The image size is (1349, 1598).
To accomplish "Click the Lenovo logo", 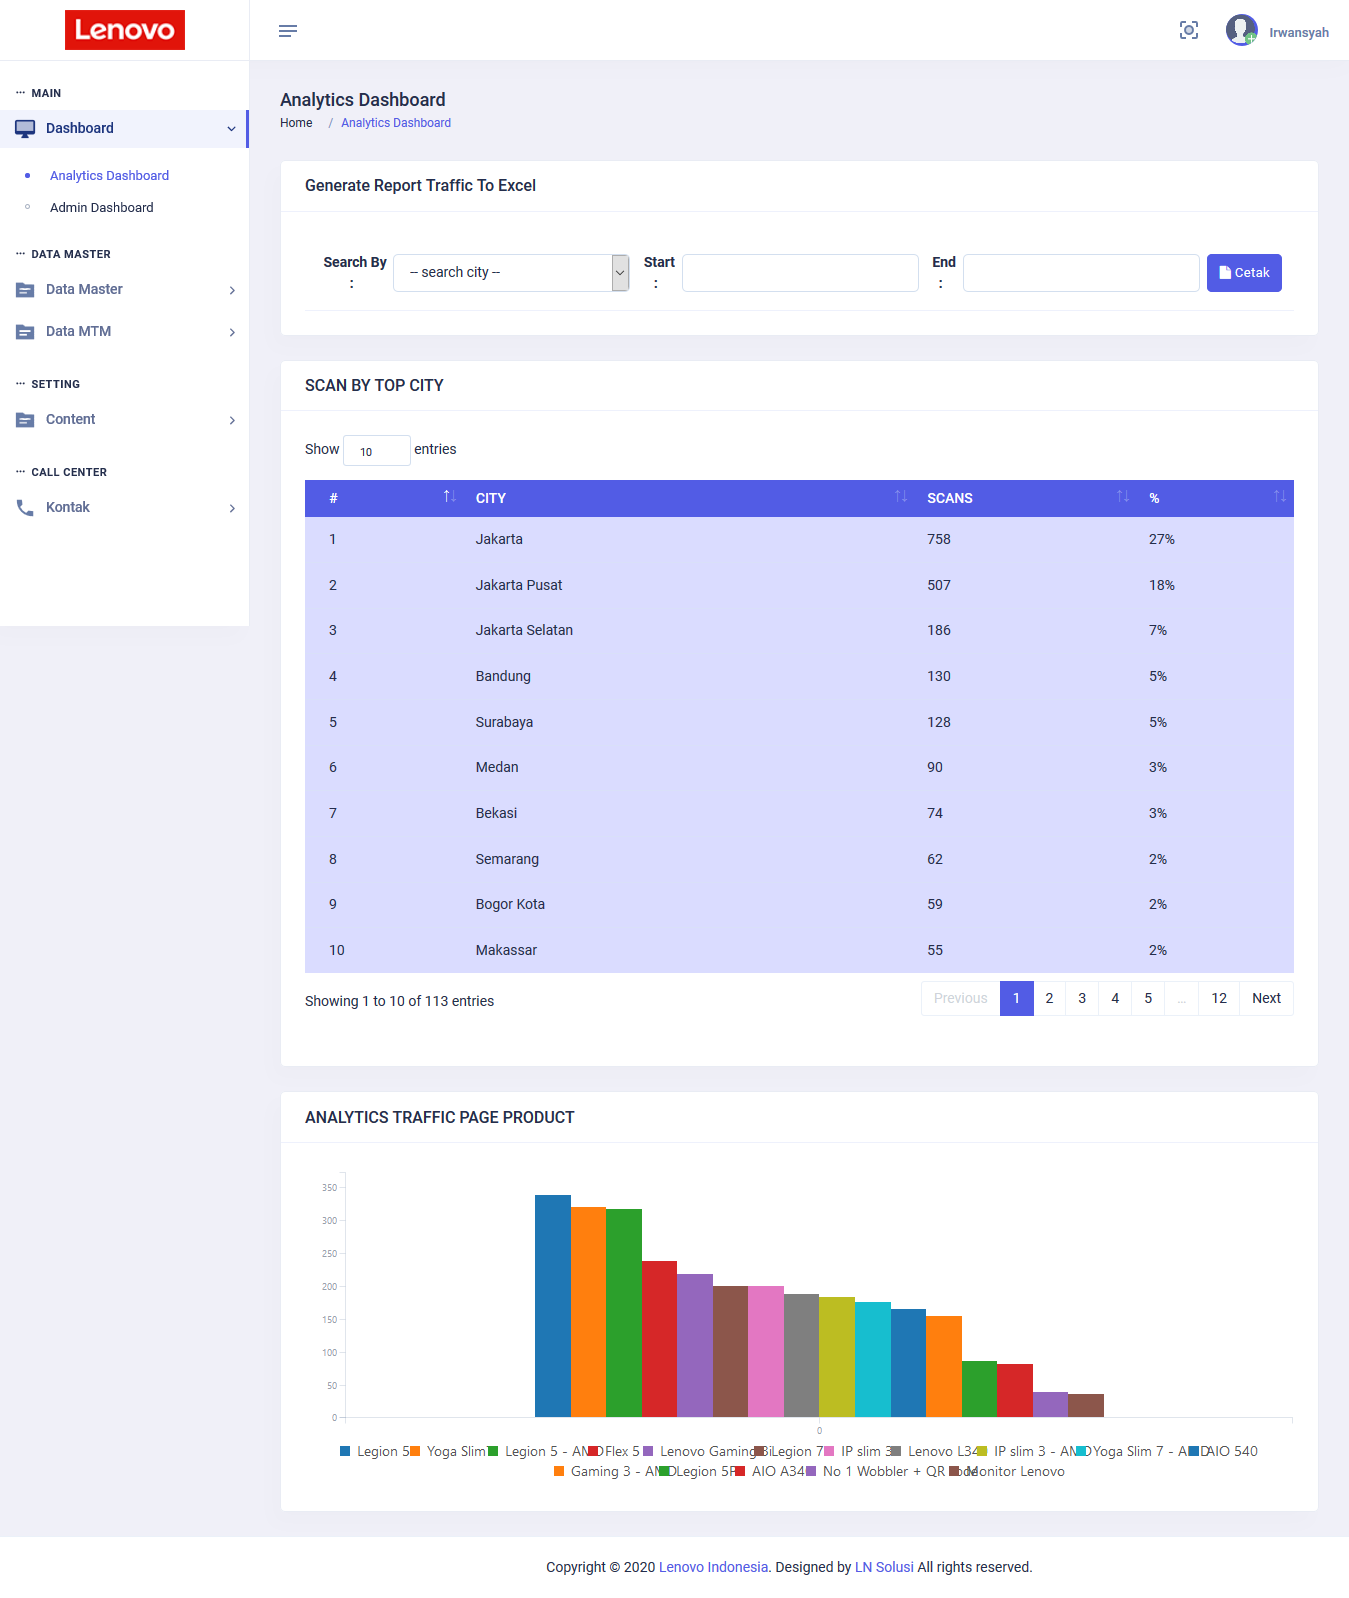I will [125, 30].
